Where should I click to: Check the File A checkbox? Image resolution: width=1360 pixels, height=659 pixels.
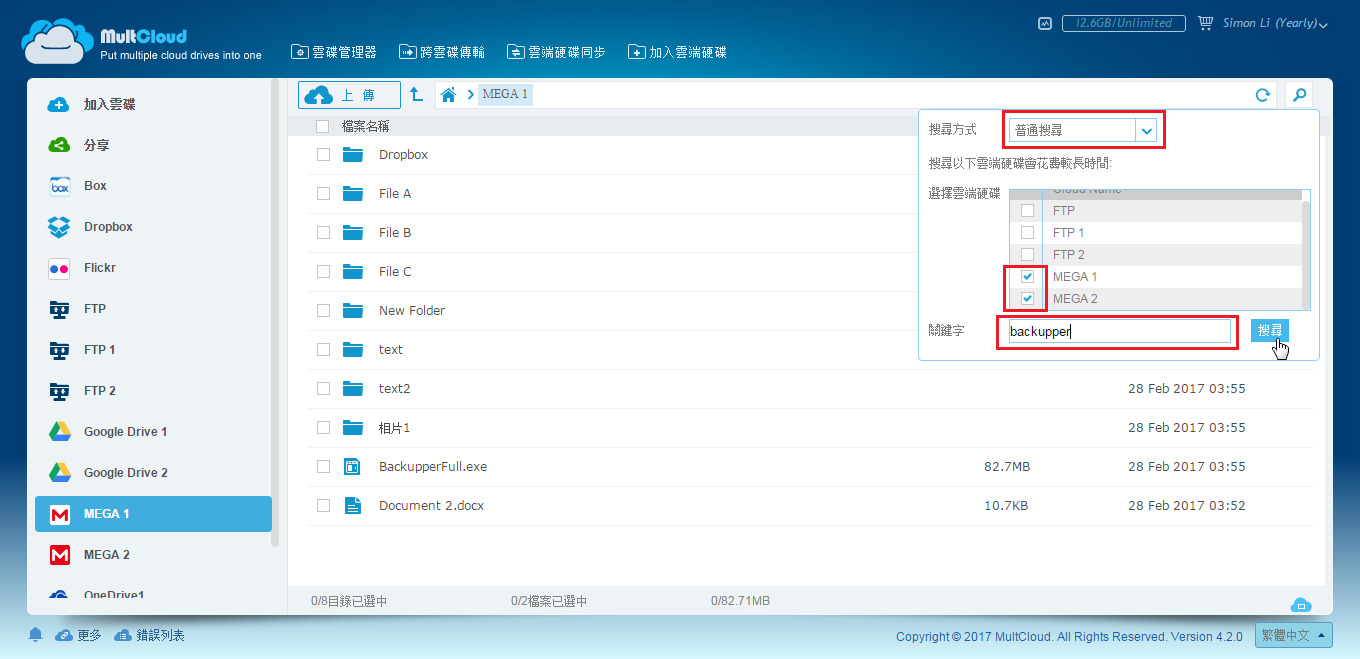click(x=323, y=193)
